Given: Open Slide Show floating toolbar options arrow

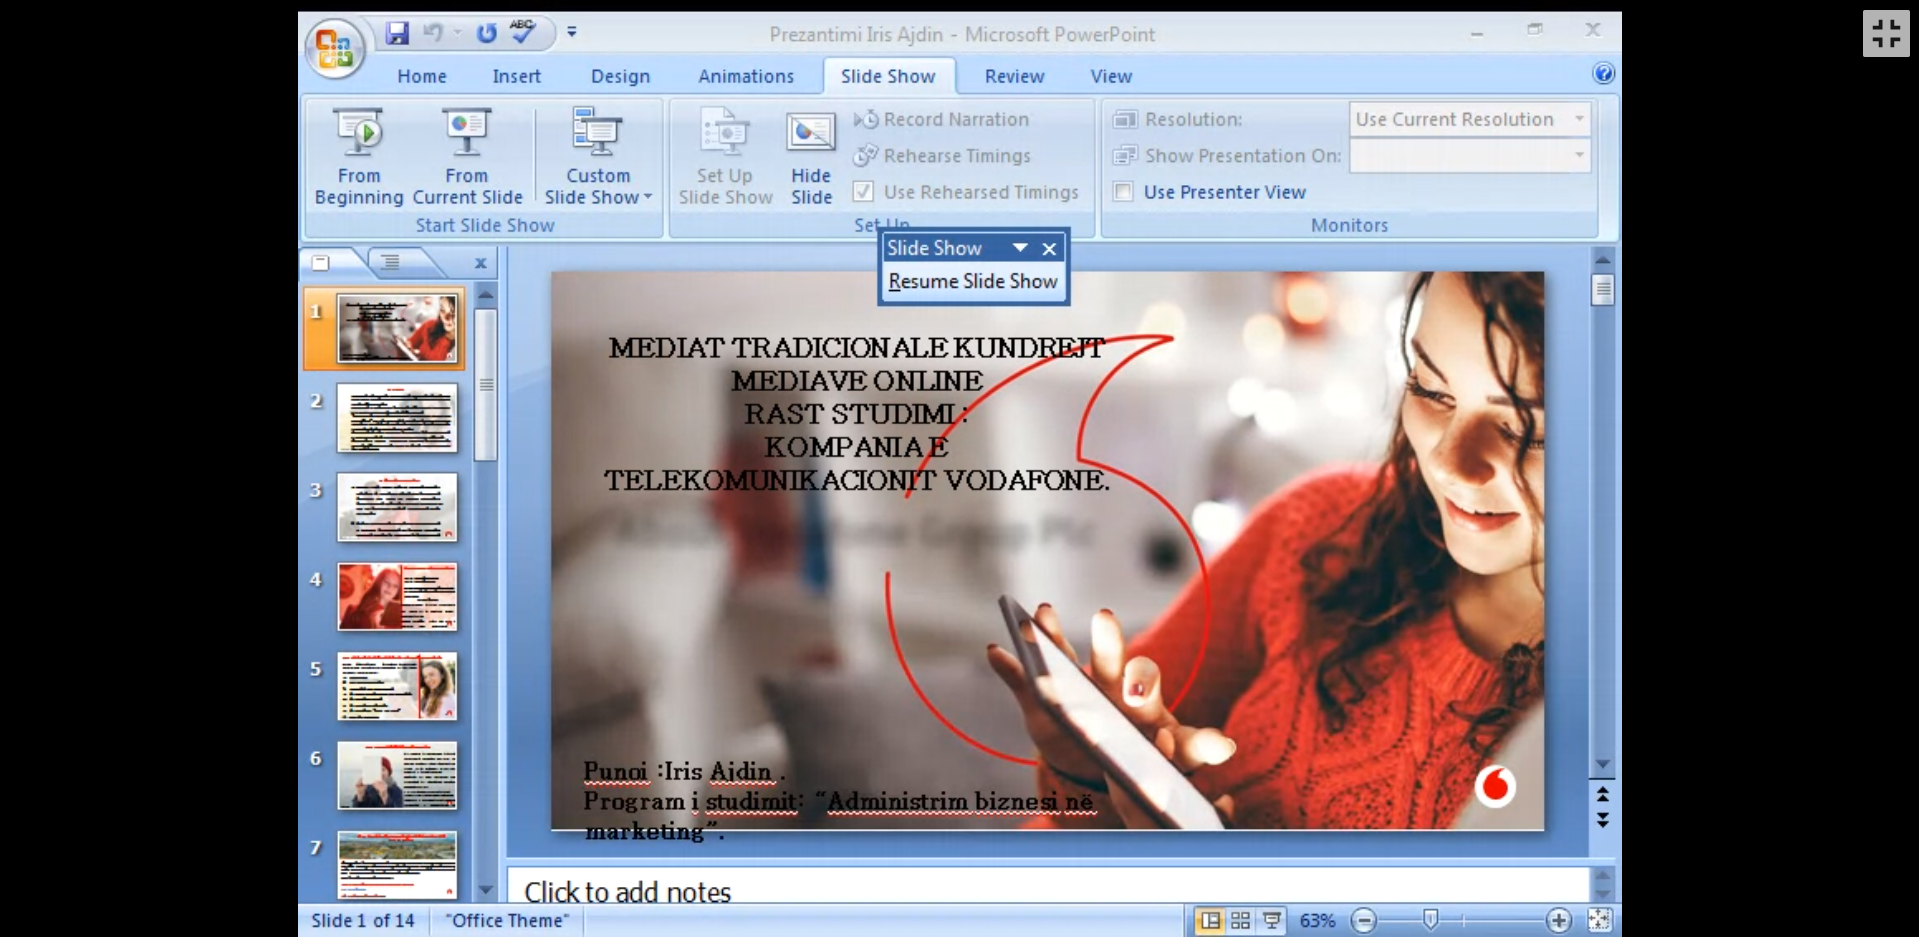Looking at the screenshot, I should pyautogui.click(x=1019, y=248).
